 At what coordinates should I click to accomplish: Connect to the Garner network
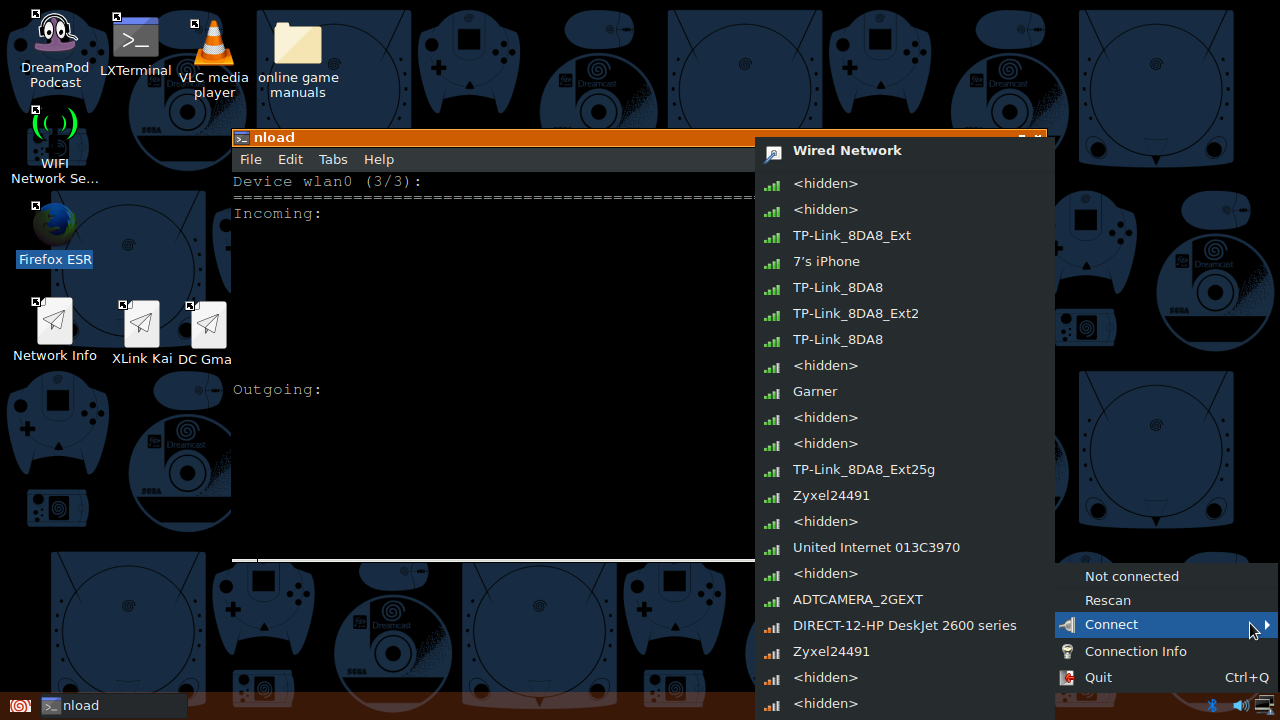(x=905, y=392)
